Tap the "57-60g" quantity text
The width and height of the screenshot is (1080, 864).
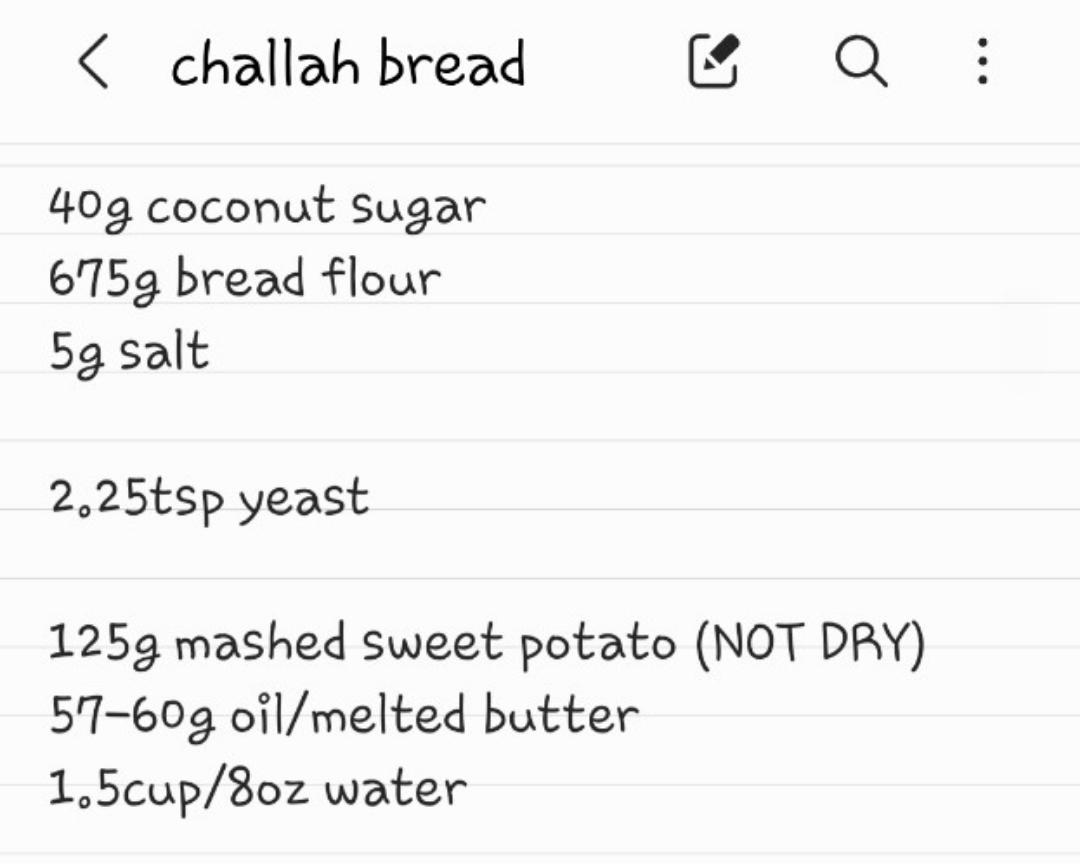(128, 716)
